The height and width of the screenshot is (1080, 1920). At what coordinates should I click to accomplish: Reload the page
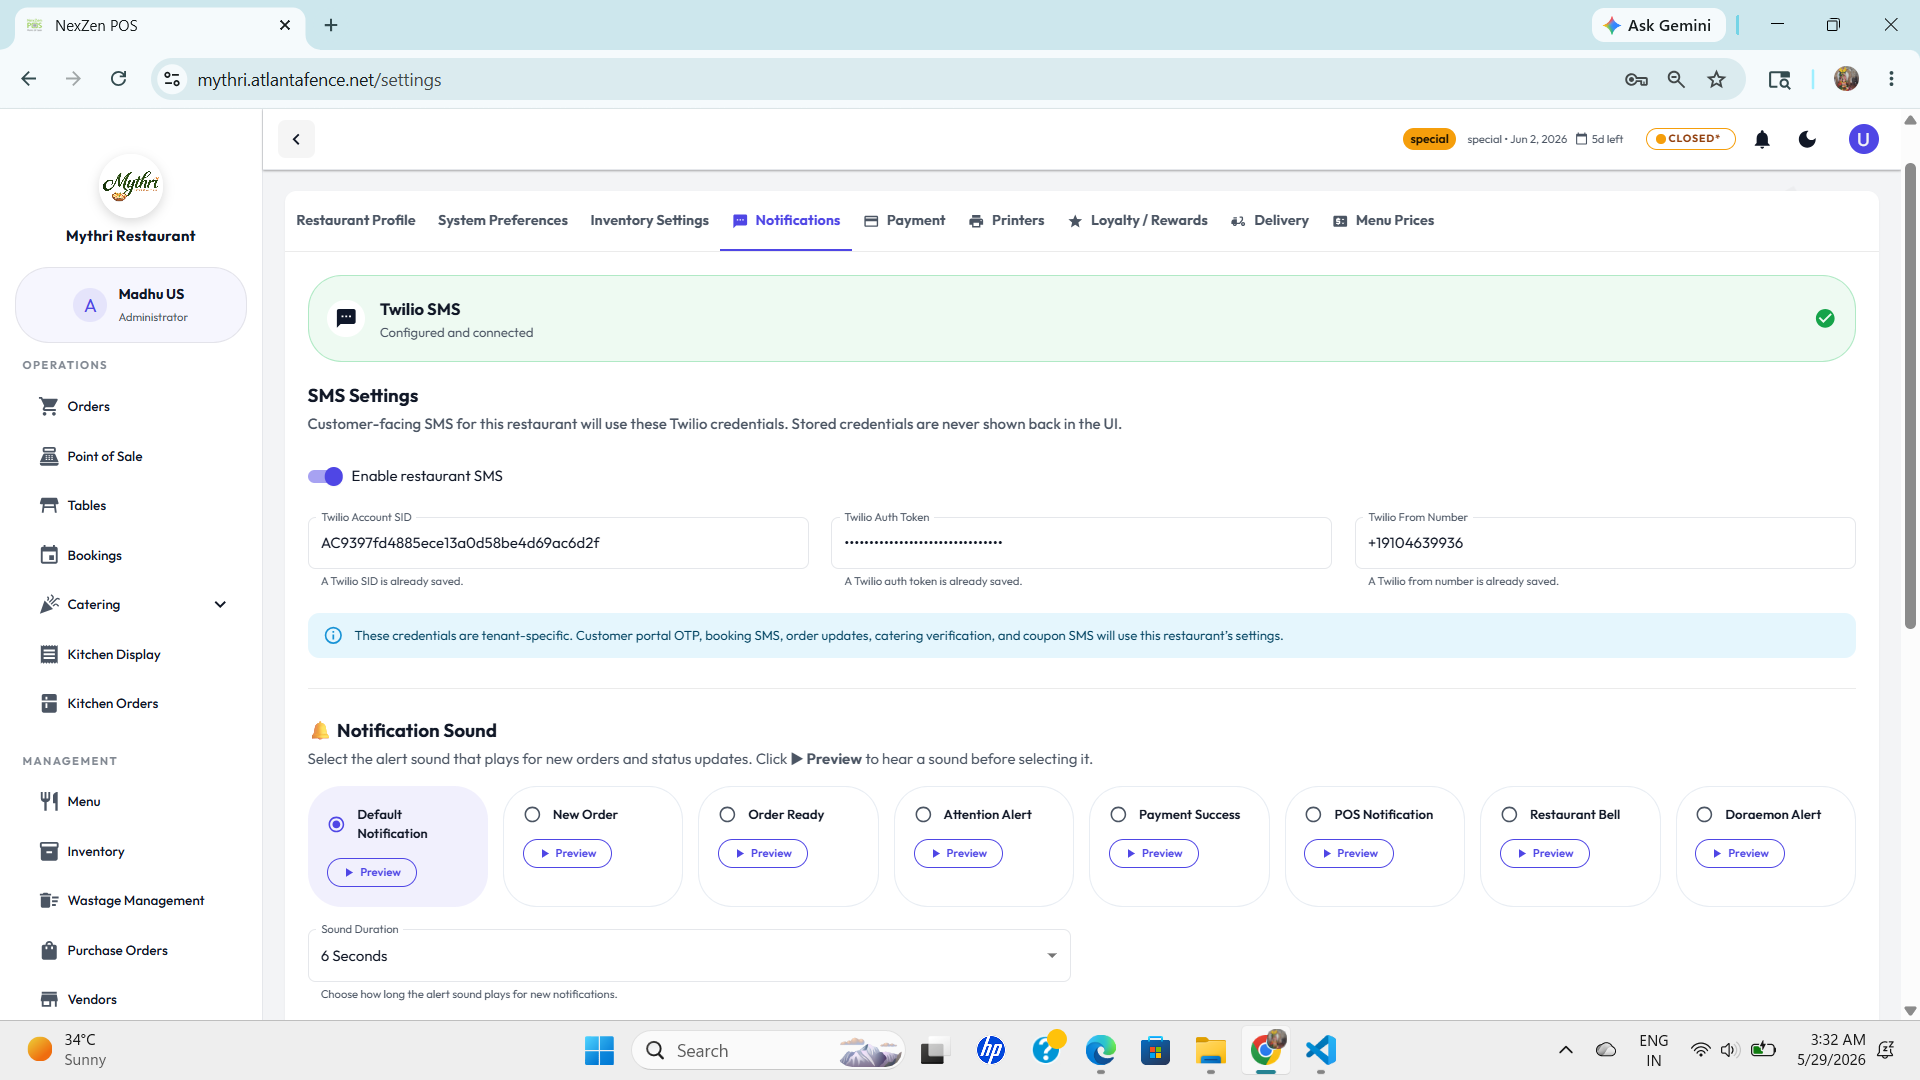click(118, 79)
